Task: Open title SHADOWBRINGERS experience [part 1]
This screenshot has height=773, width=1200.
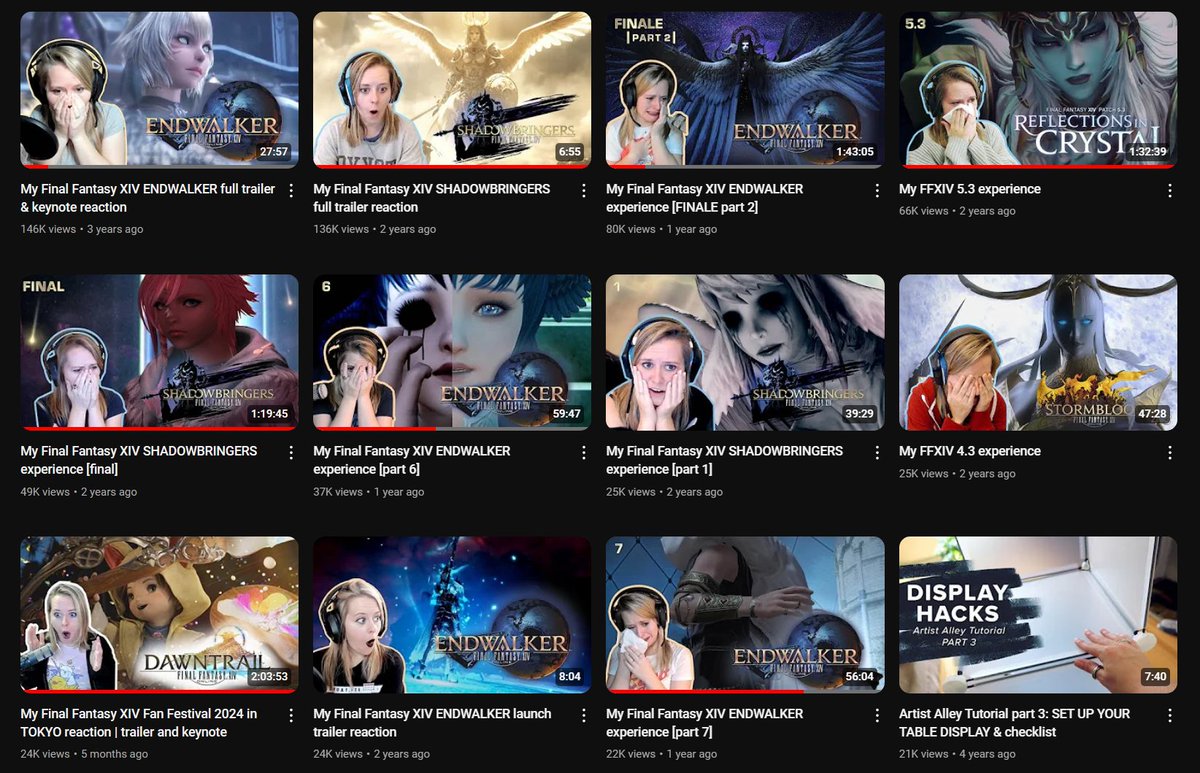Action: [725, 460]
